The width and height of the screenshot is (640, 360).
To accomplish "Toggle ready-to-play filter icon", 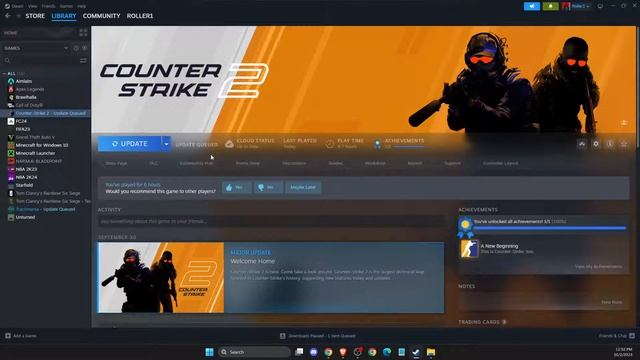I will click(x=84, y=48).
